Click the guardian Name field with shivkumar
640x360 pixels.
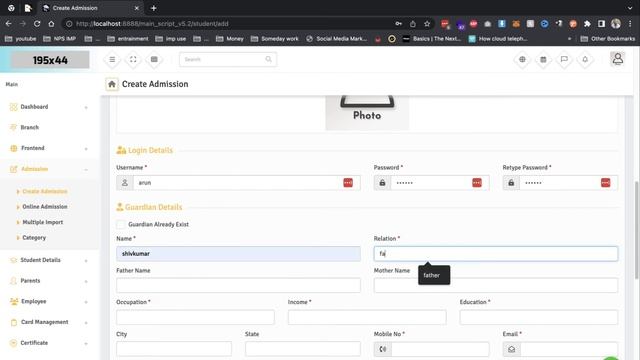[x=238, y=253]
